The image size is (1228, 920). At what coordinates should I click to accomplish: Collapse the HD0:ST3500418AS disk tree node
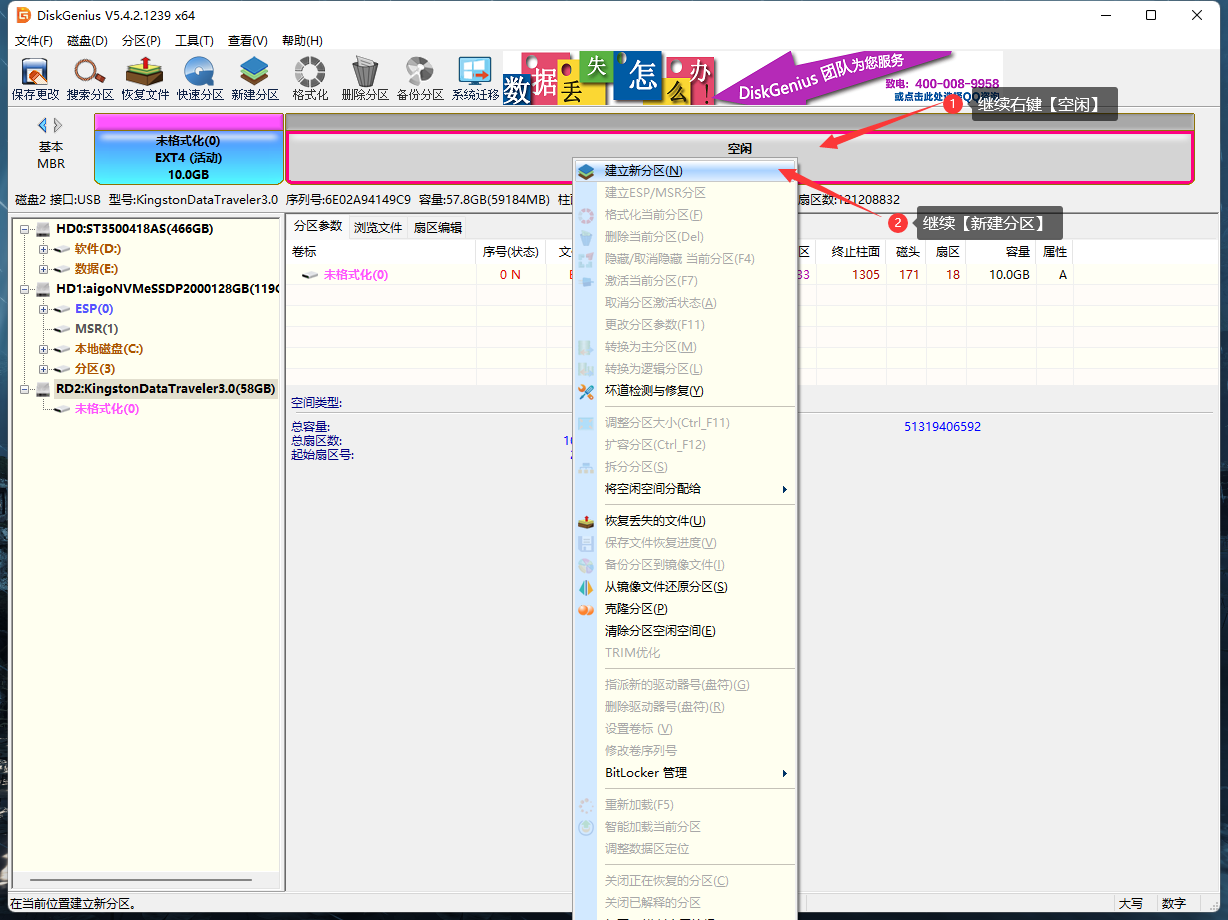tap(25, 229)
